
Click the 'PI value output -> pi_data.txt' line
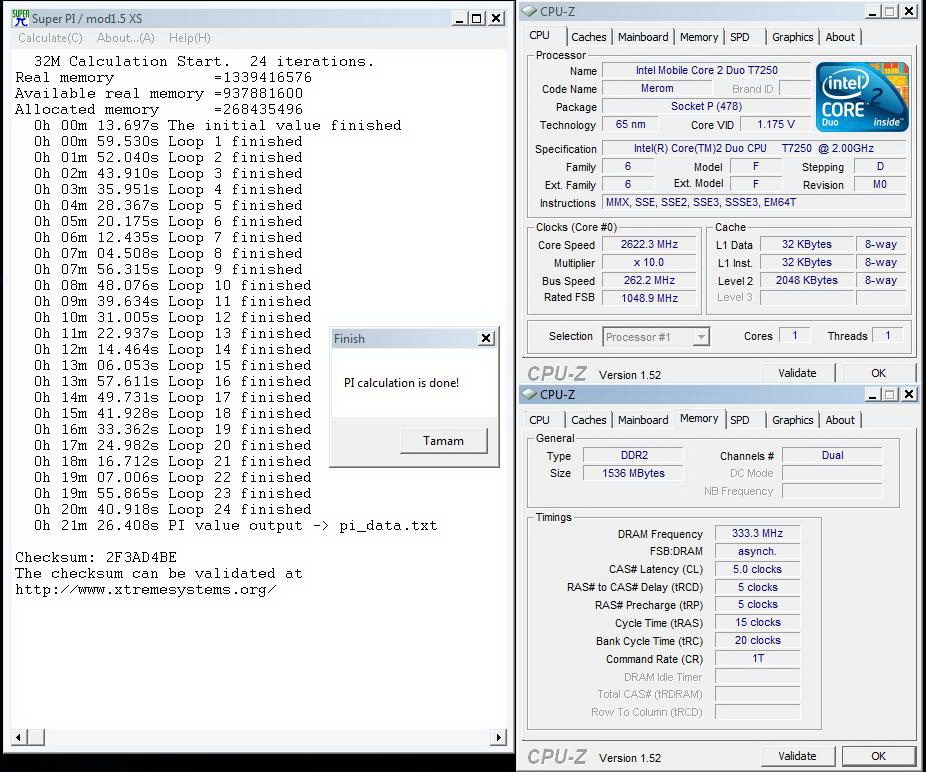pos(236,525)
